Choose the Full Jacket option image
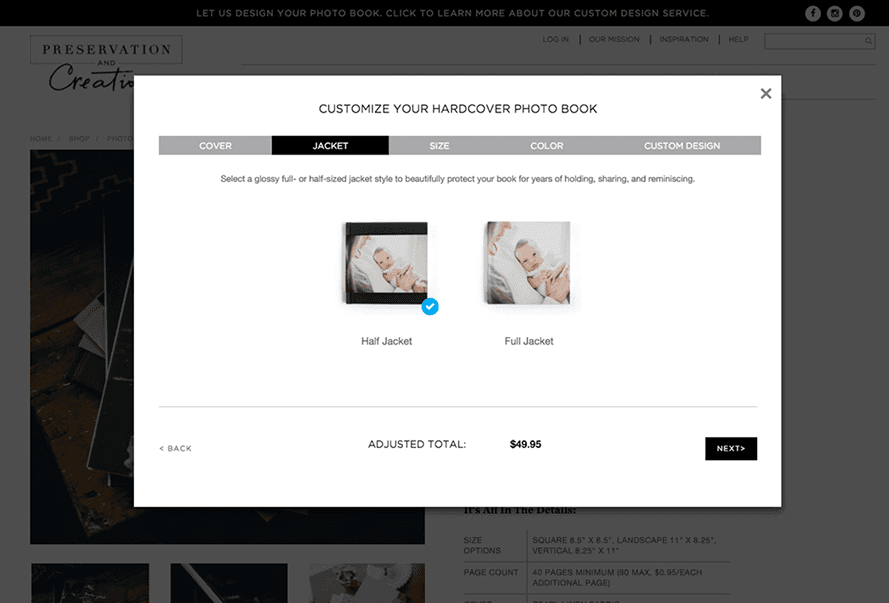Viewport: 889px width, 603px height. 528,263
